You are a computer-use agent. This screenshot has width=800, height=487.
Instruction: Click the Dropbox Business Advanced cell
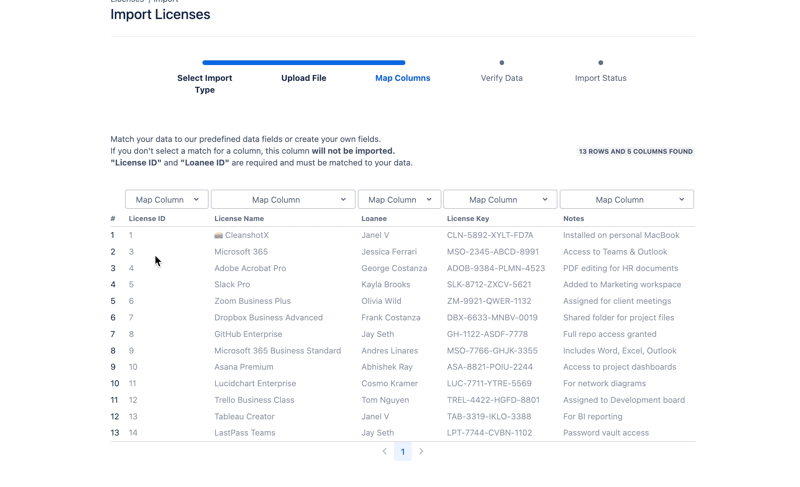268,317
